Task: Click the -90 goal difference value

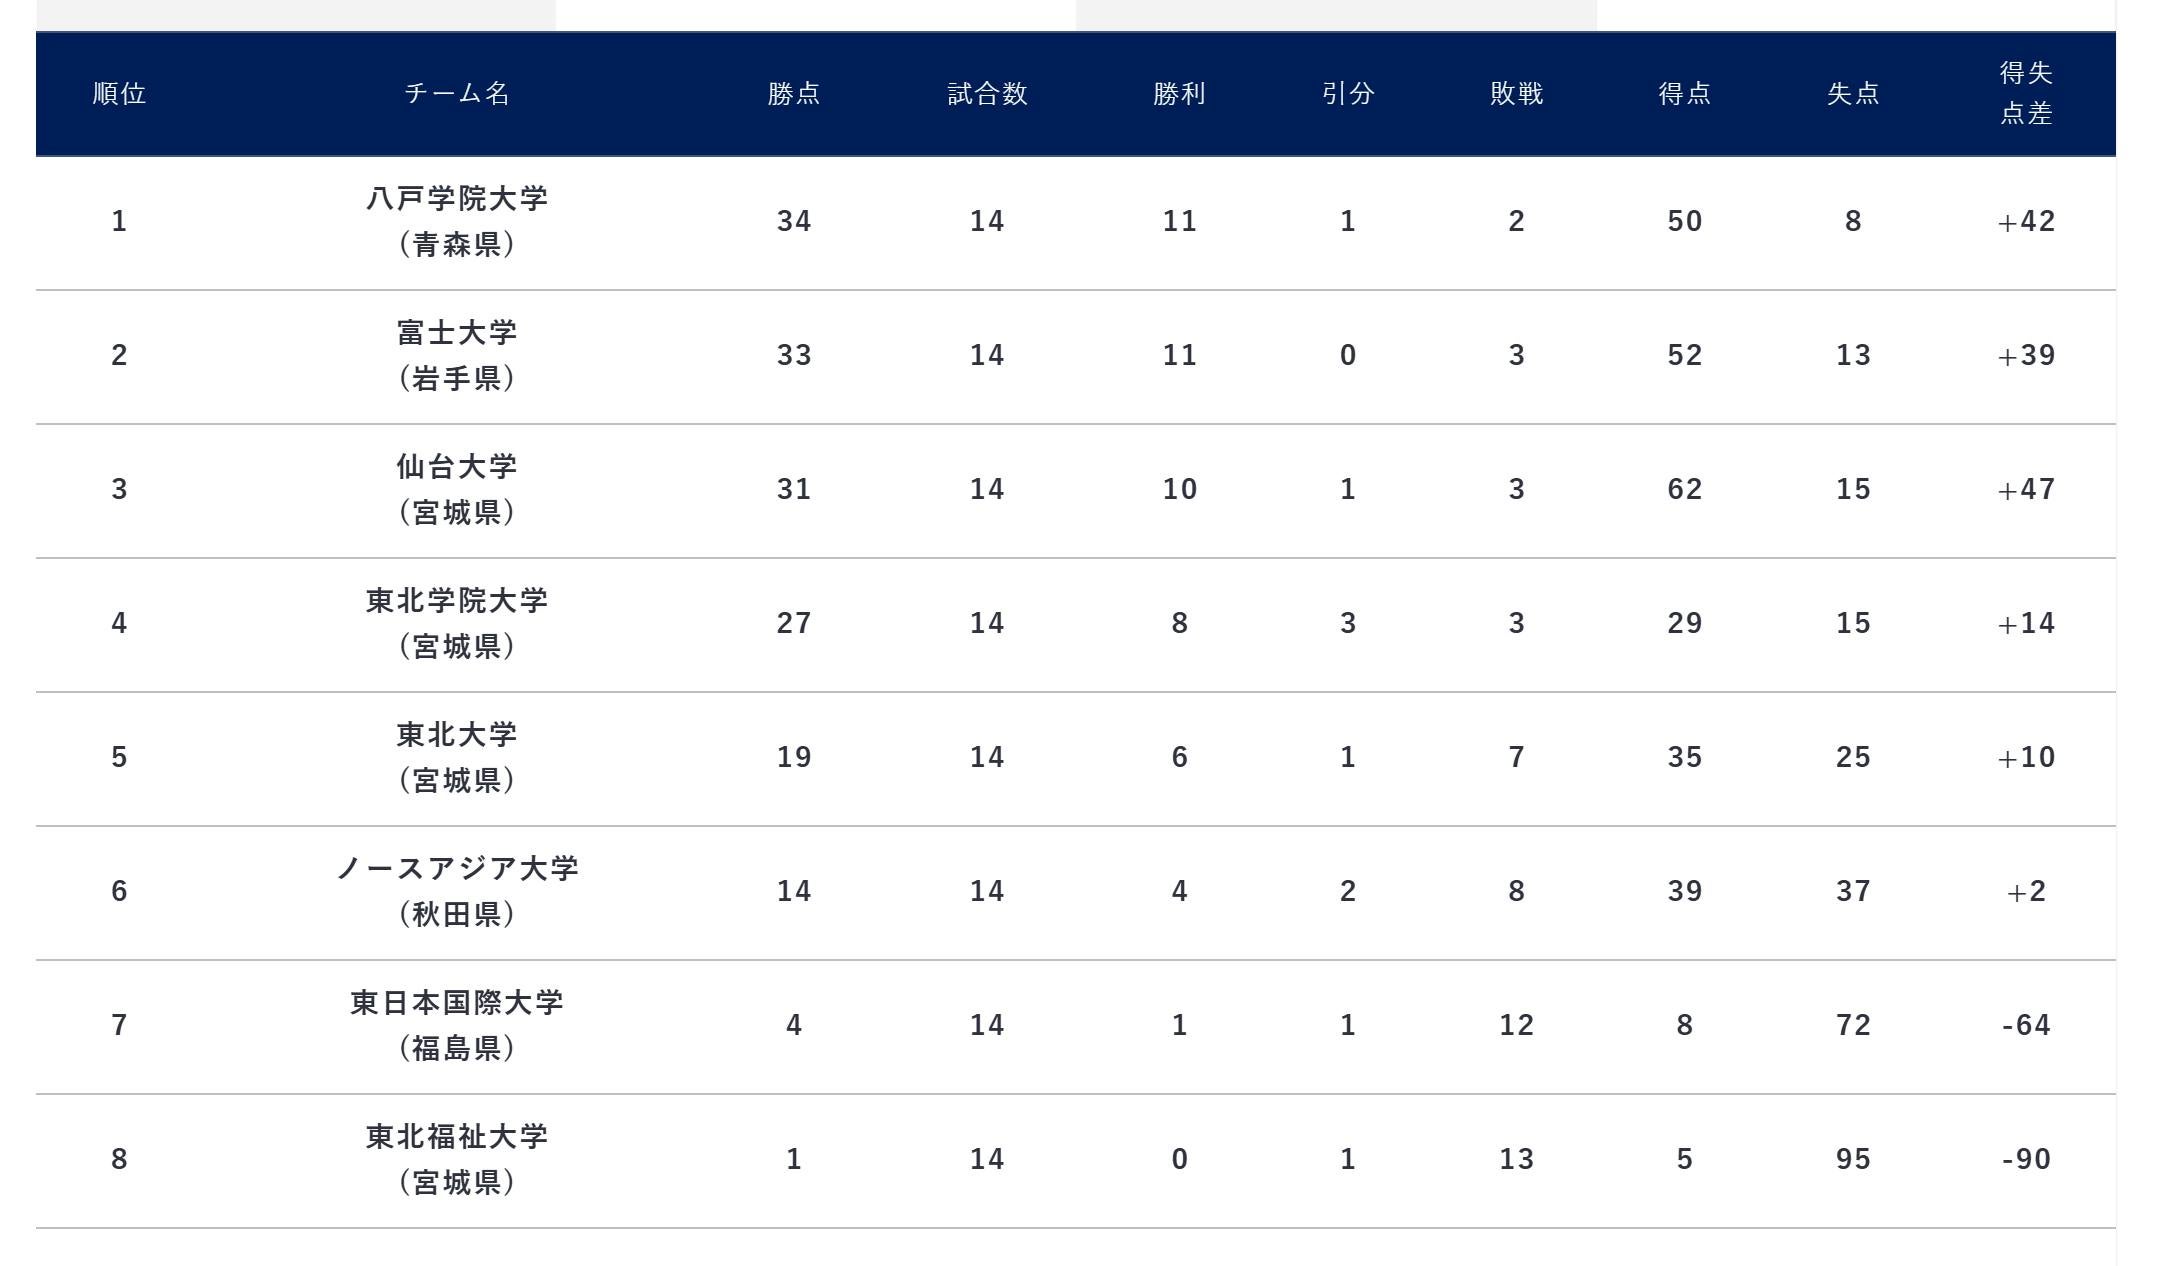Action: (x=2026, y=1160)
